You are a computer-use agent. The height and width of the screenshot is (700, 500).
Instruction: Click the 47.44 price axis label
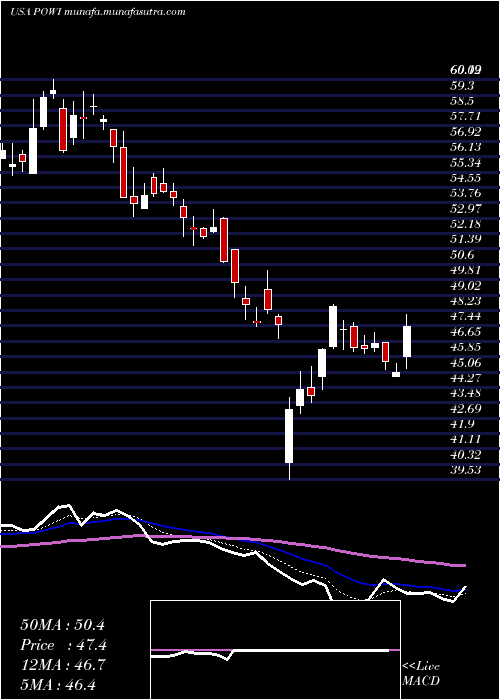(x=467, y=316)
